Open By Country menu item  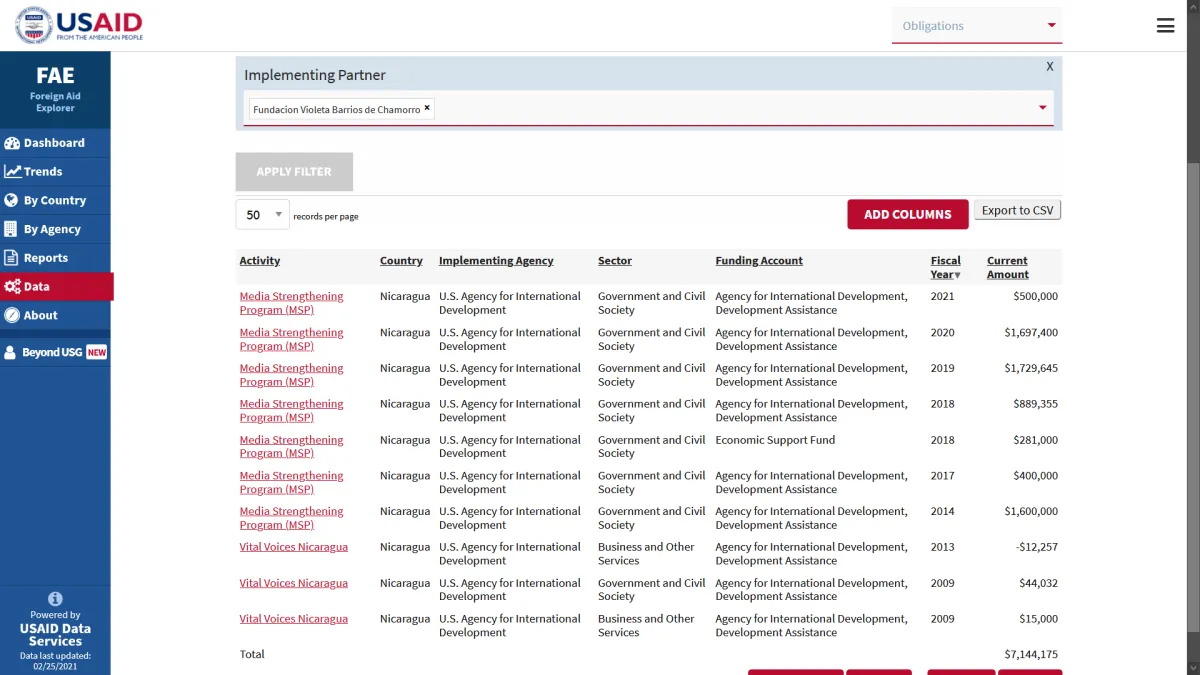click(55, 200)
